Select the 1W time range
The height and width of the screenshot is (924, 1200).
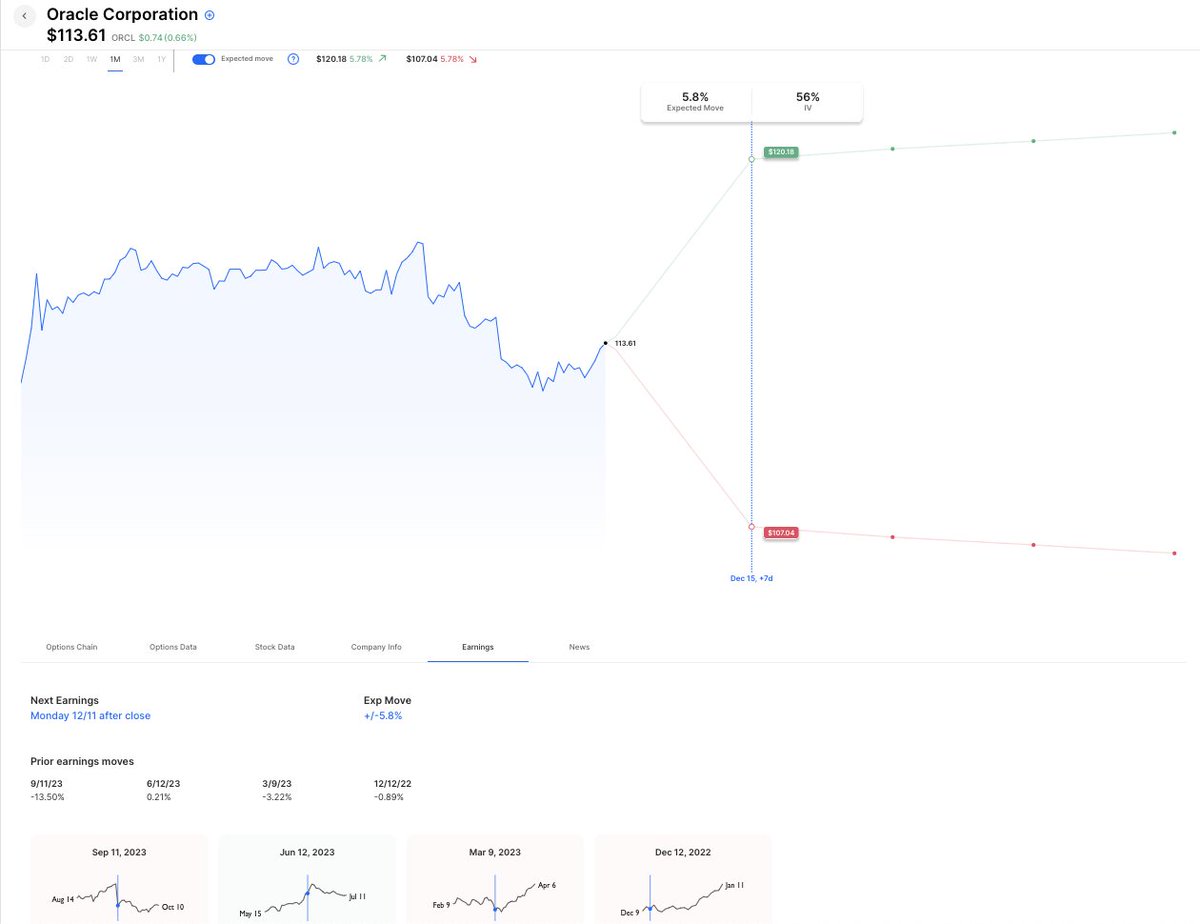click(91, 59)
